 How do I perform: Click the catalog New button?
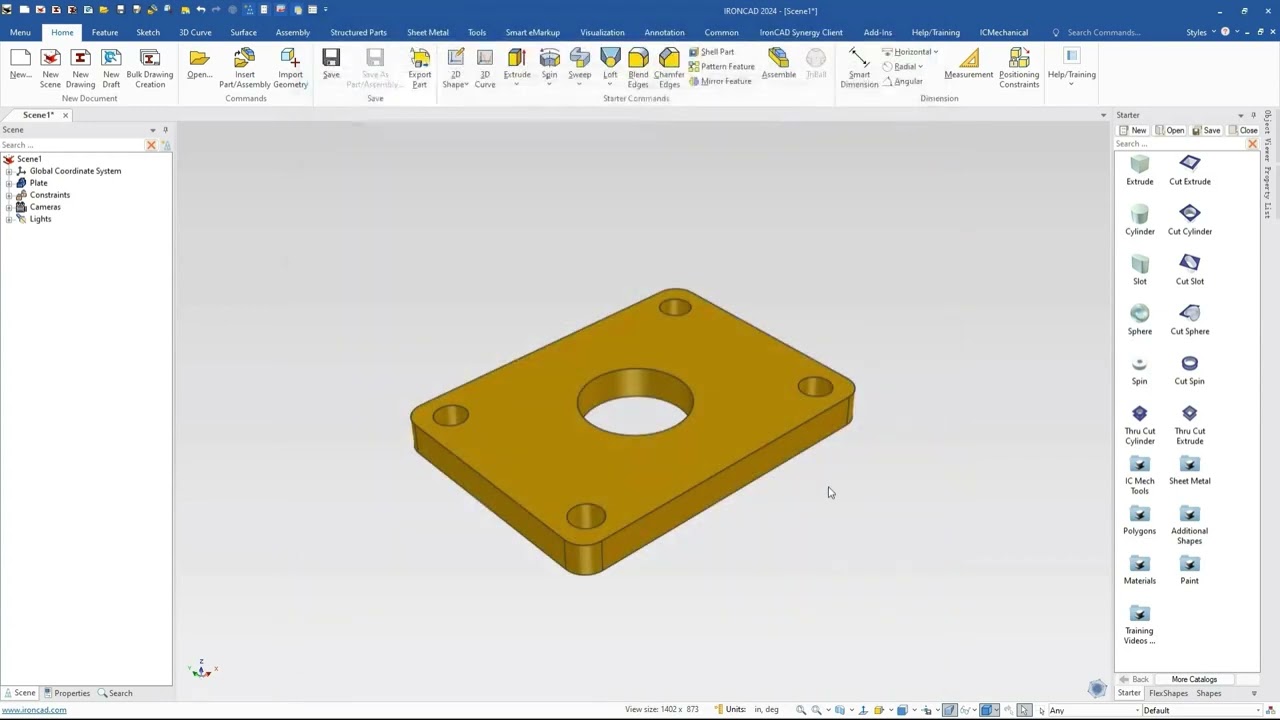tap(1133, 130)
